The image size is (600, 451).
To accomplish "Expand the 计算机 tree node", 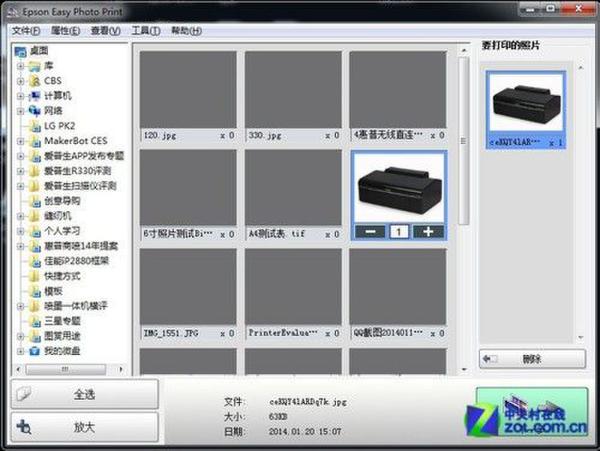I will (21, 96).
